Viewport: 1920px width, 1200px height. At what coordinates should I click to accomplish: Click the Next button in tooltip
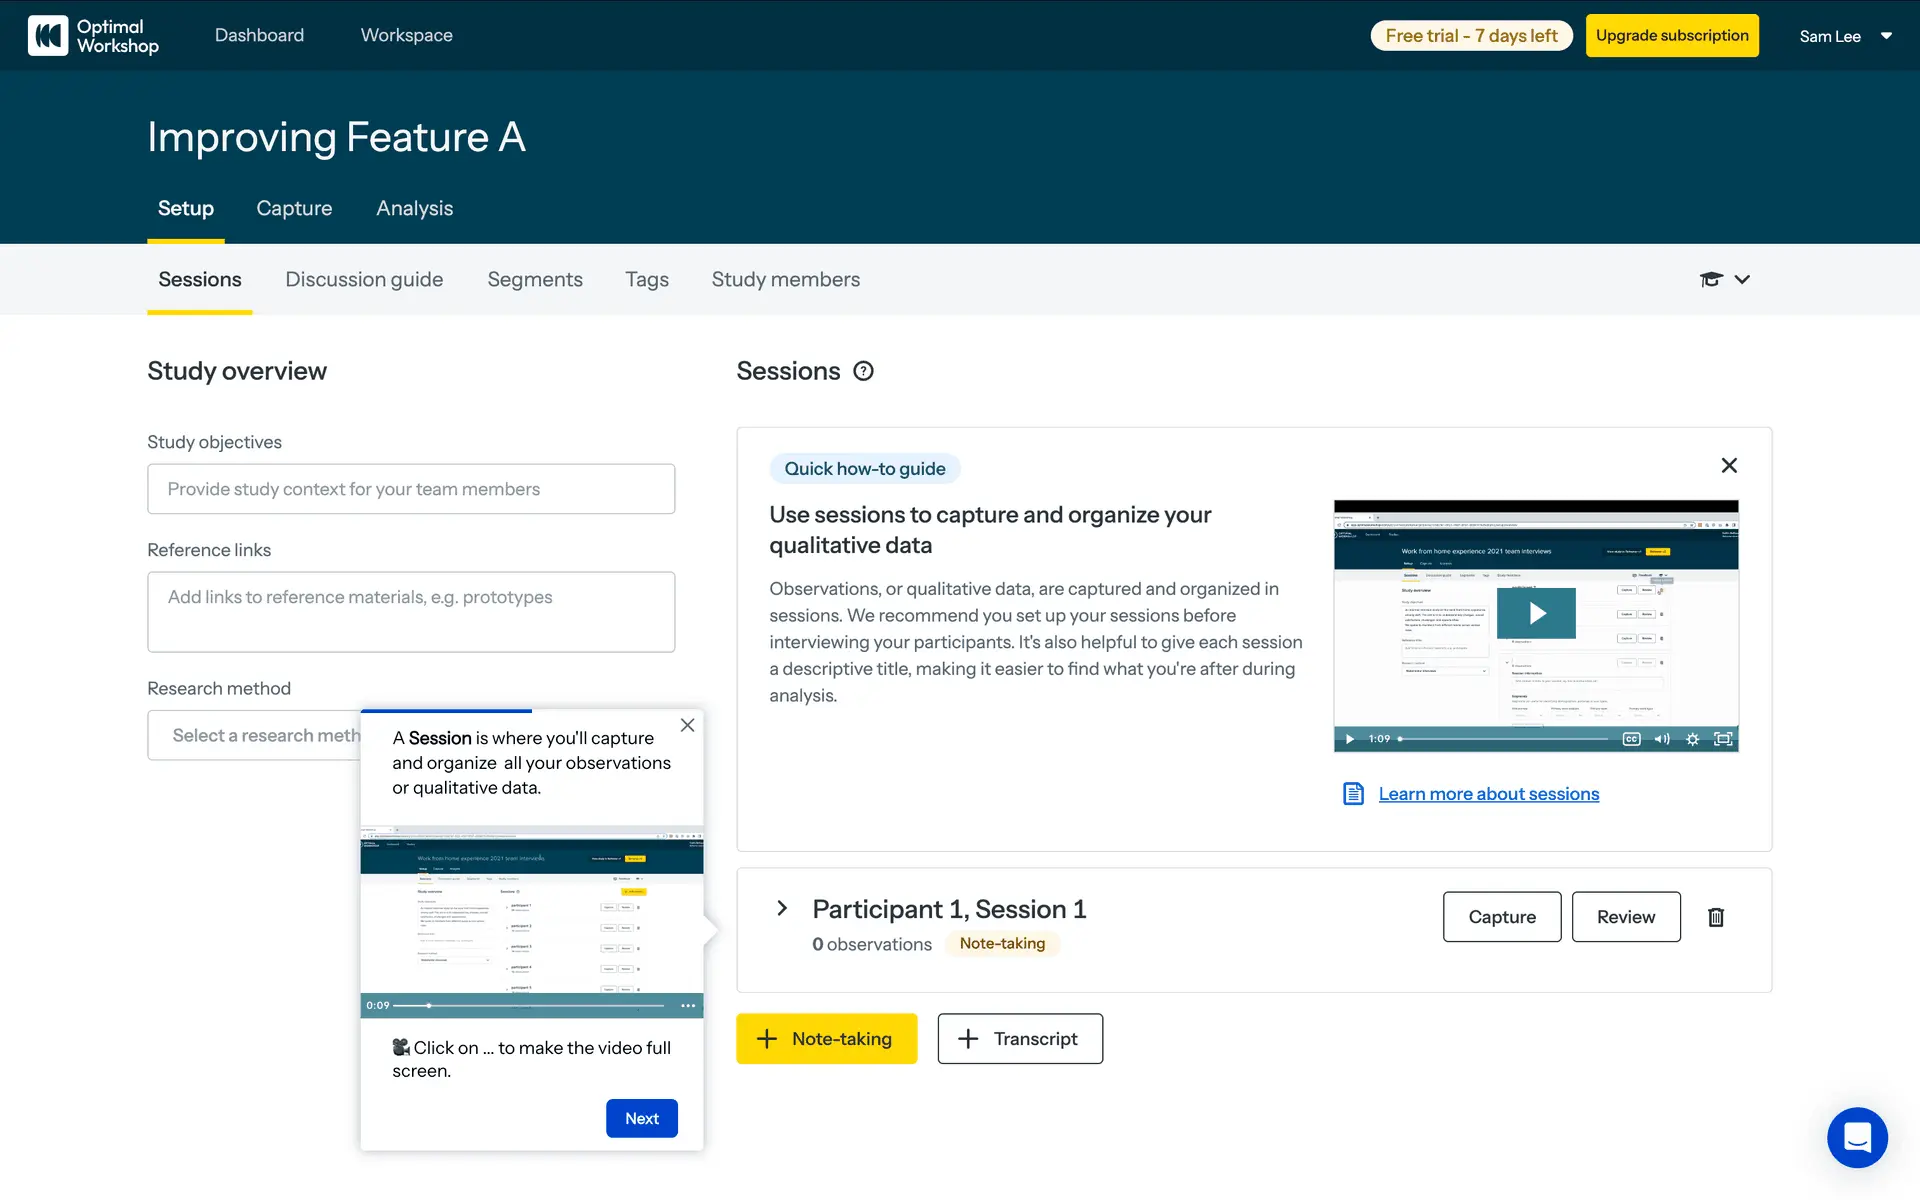click(x=641, y=1118)
